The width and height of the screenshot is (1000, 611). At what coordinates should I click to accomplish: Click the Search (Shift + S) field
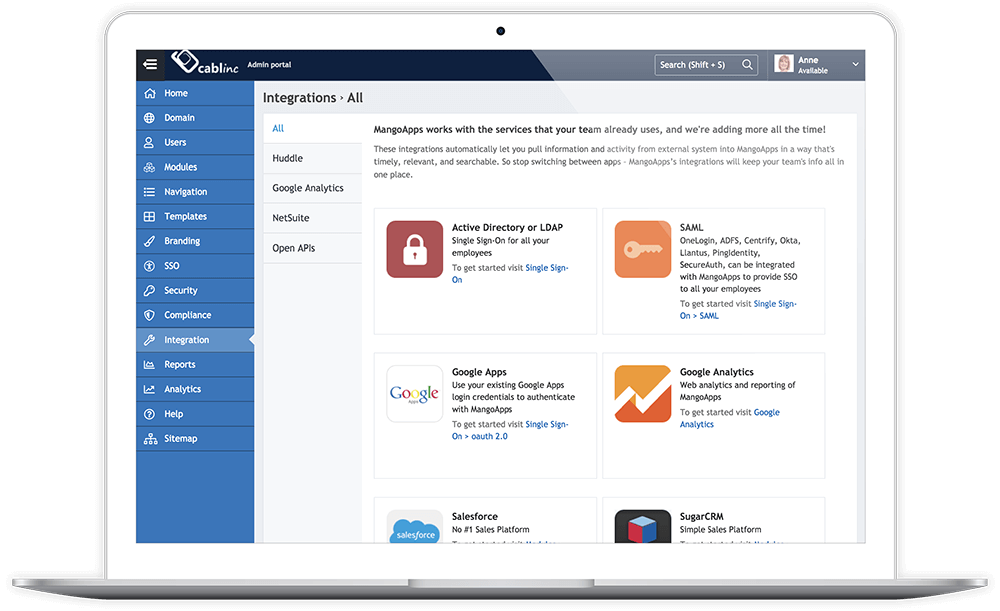(706, 64)
